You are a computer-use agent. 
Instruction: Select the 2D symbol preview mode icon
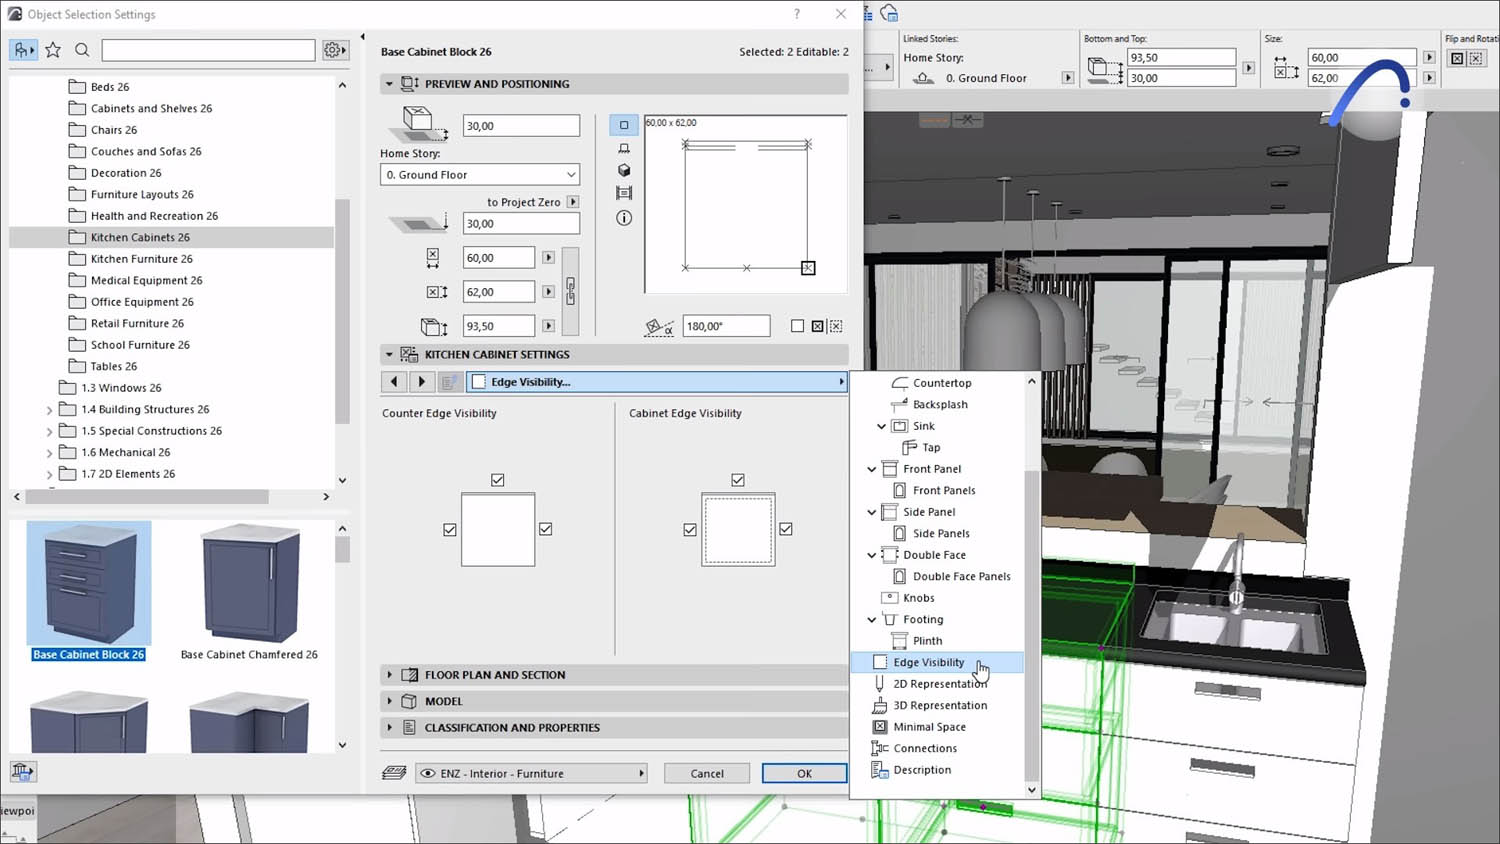click(623, 124)
